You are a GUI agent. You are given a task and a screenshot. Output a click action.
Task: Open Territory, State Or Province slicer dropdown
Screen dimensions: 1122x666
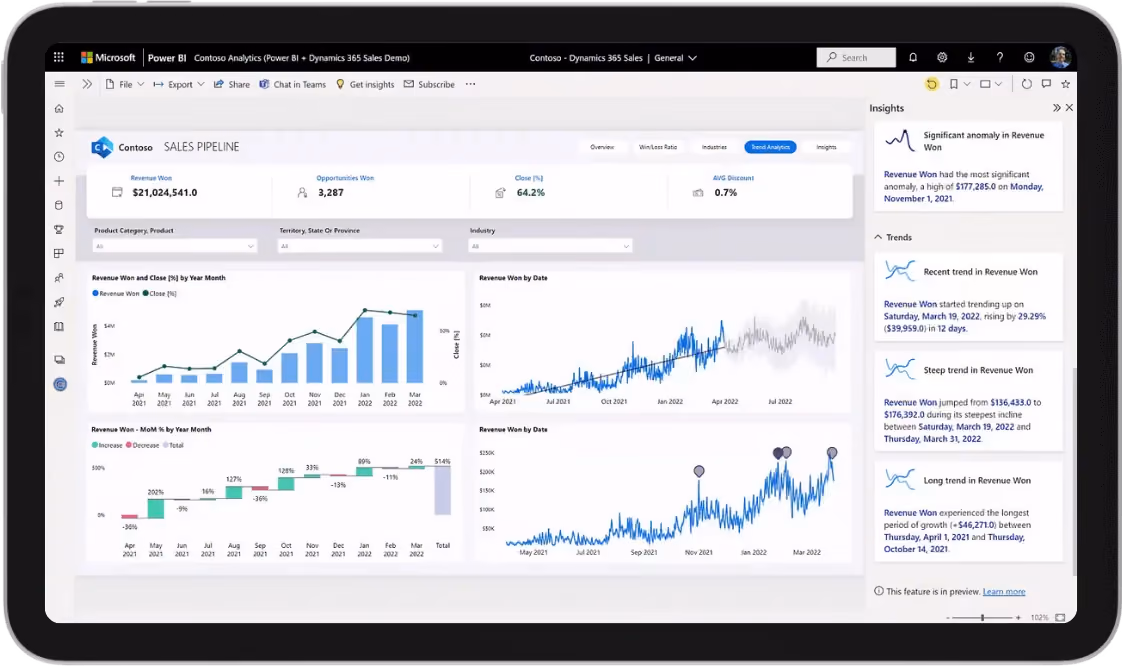360,246
